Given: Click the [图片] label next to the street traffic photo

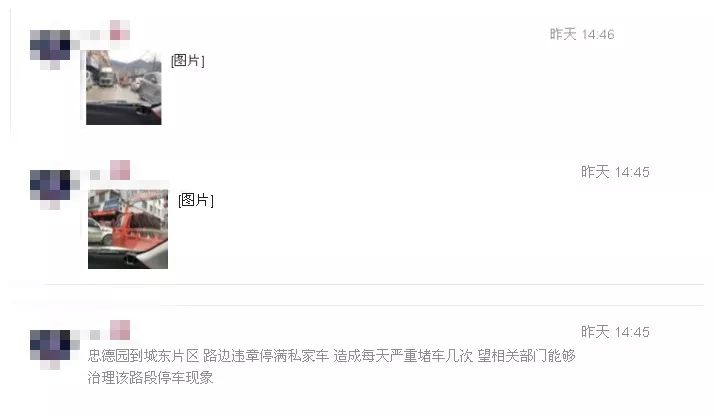Looking at the screenshot, I should (x=188, y=60).
